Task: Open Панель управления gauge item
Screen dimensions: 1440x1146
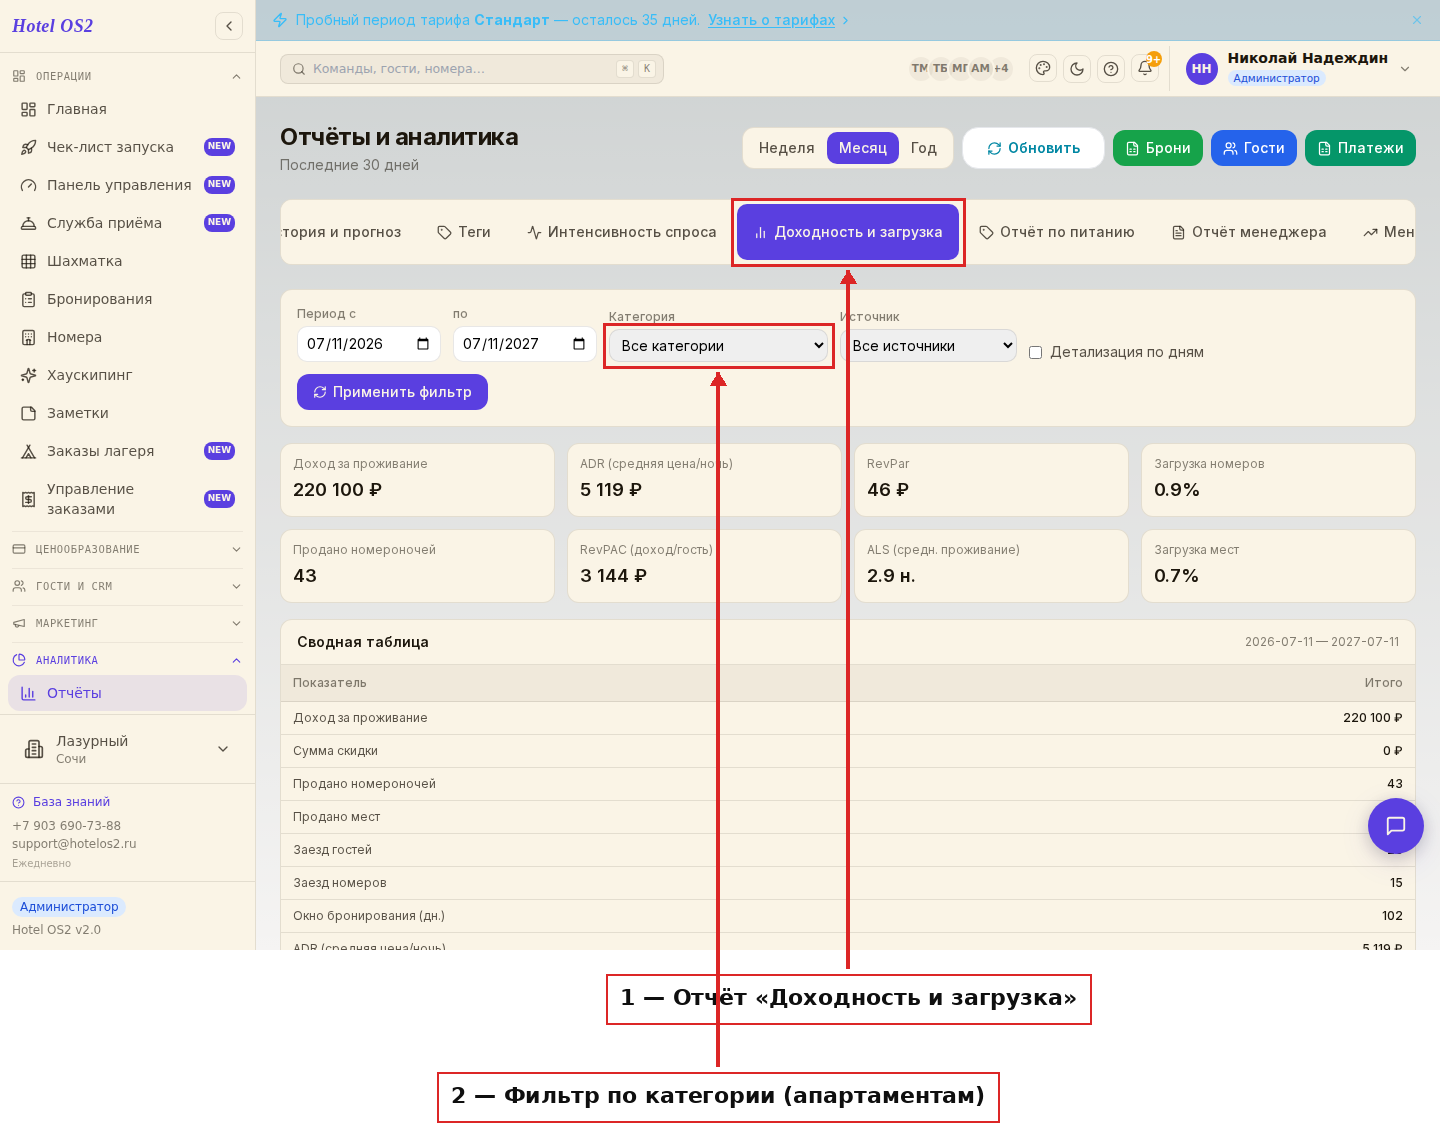Action: pos(128,185)
